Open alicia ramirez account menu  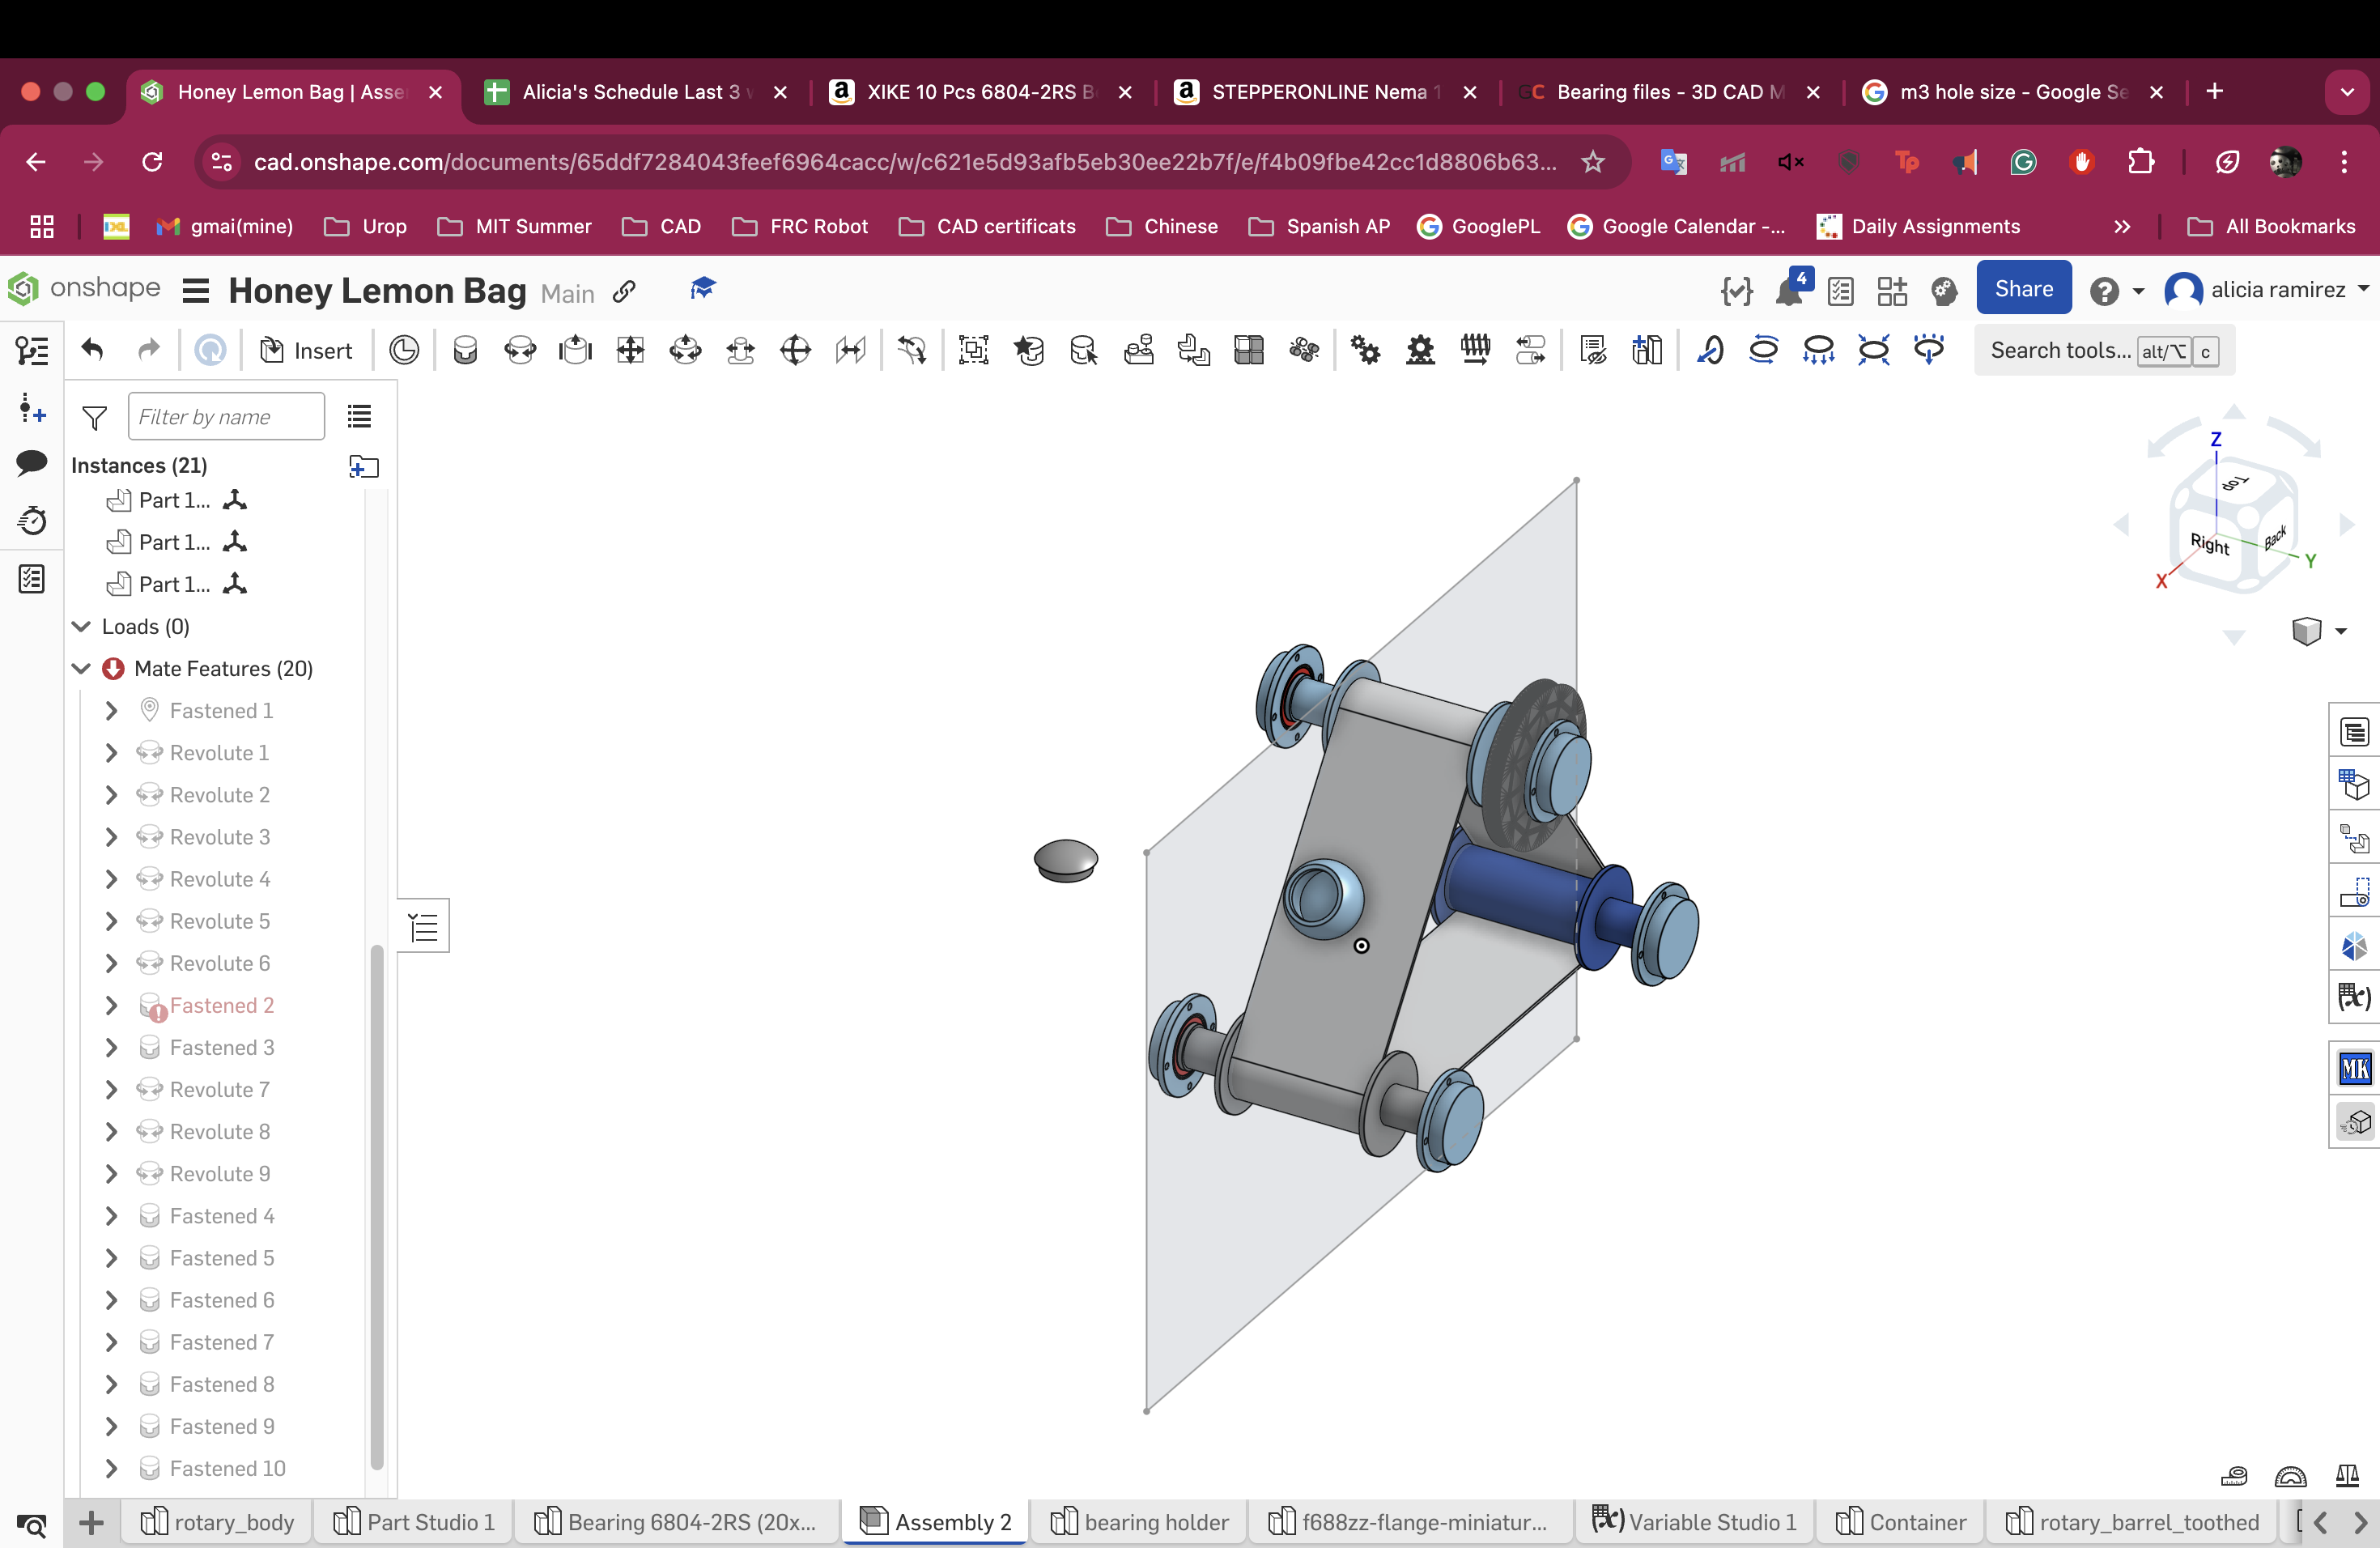2265,290
